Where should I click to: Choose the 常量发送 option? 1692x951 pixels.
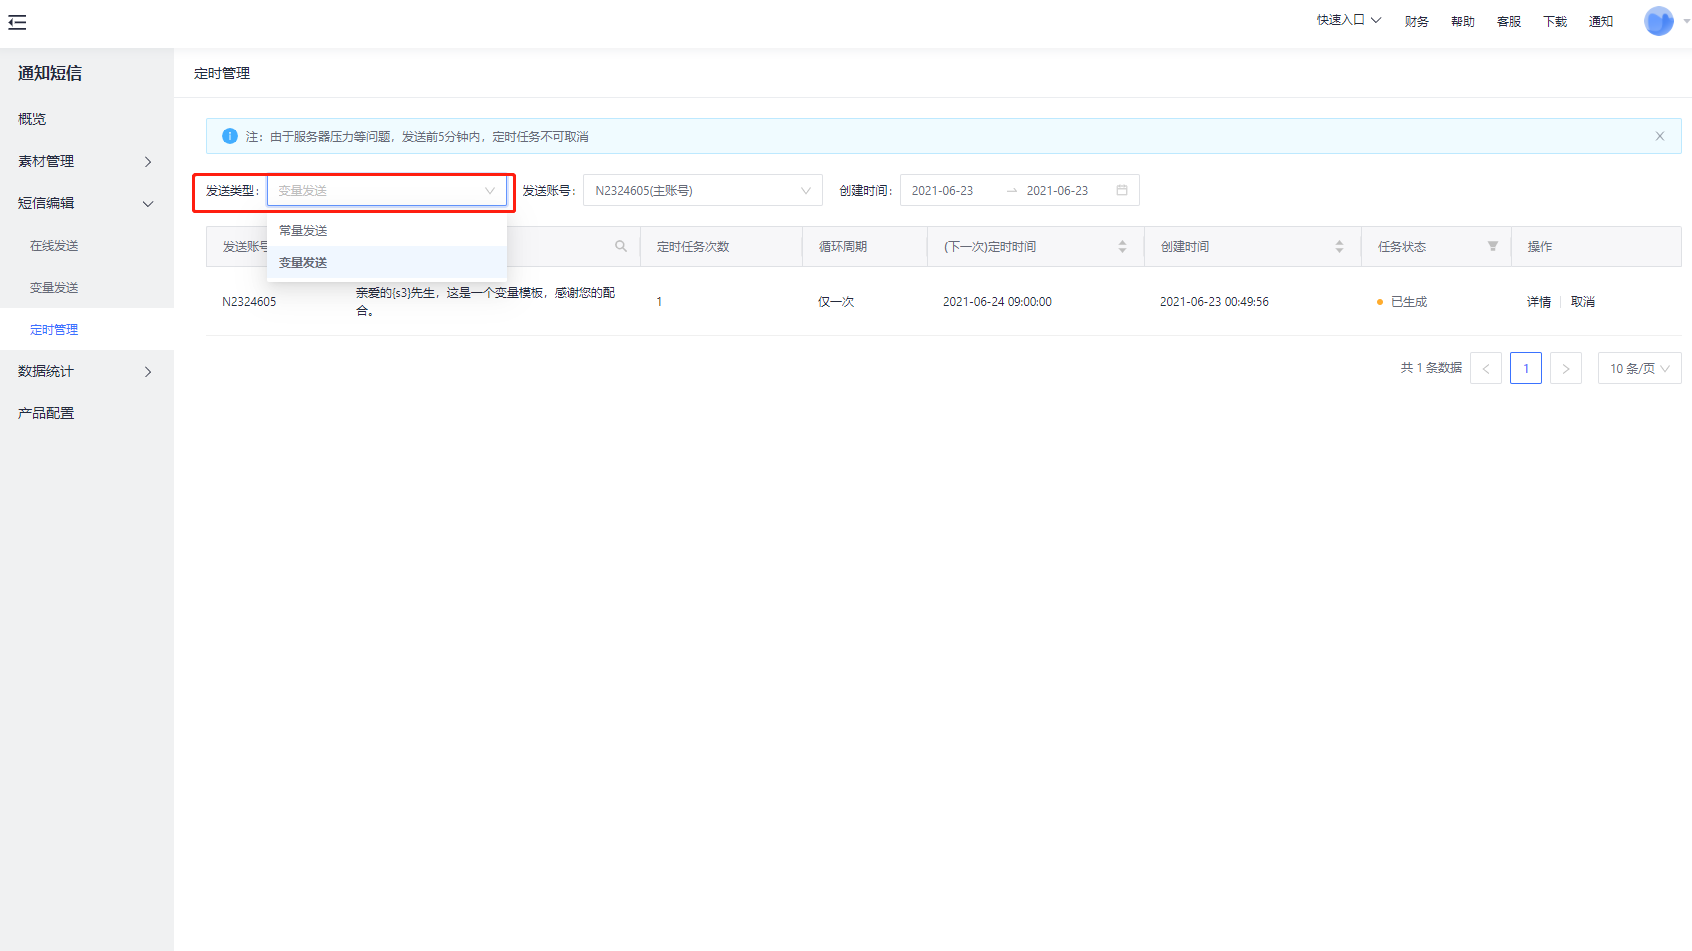pyautogui.click(x=387, y=230)
